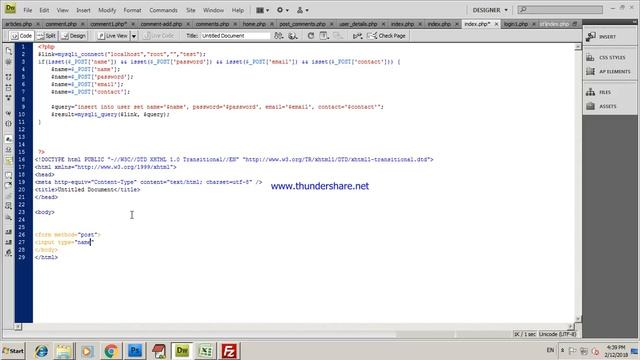Click the Outdent Code icon
This screenshot has width=640, height=360.
tap(9, 242)
